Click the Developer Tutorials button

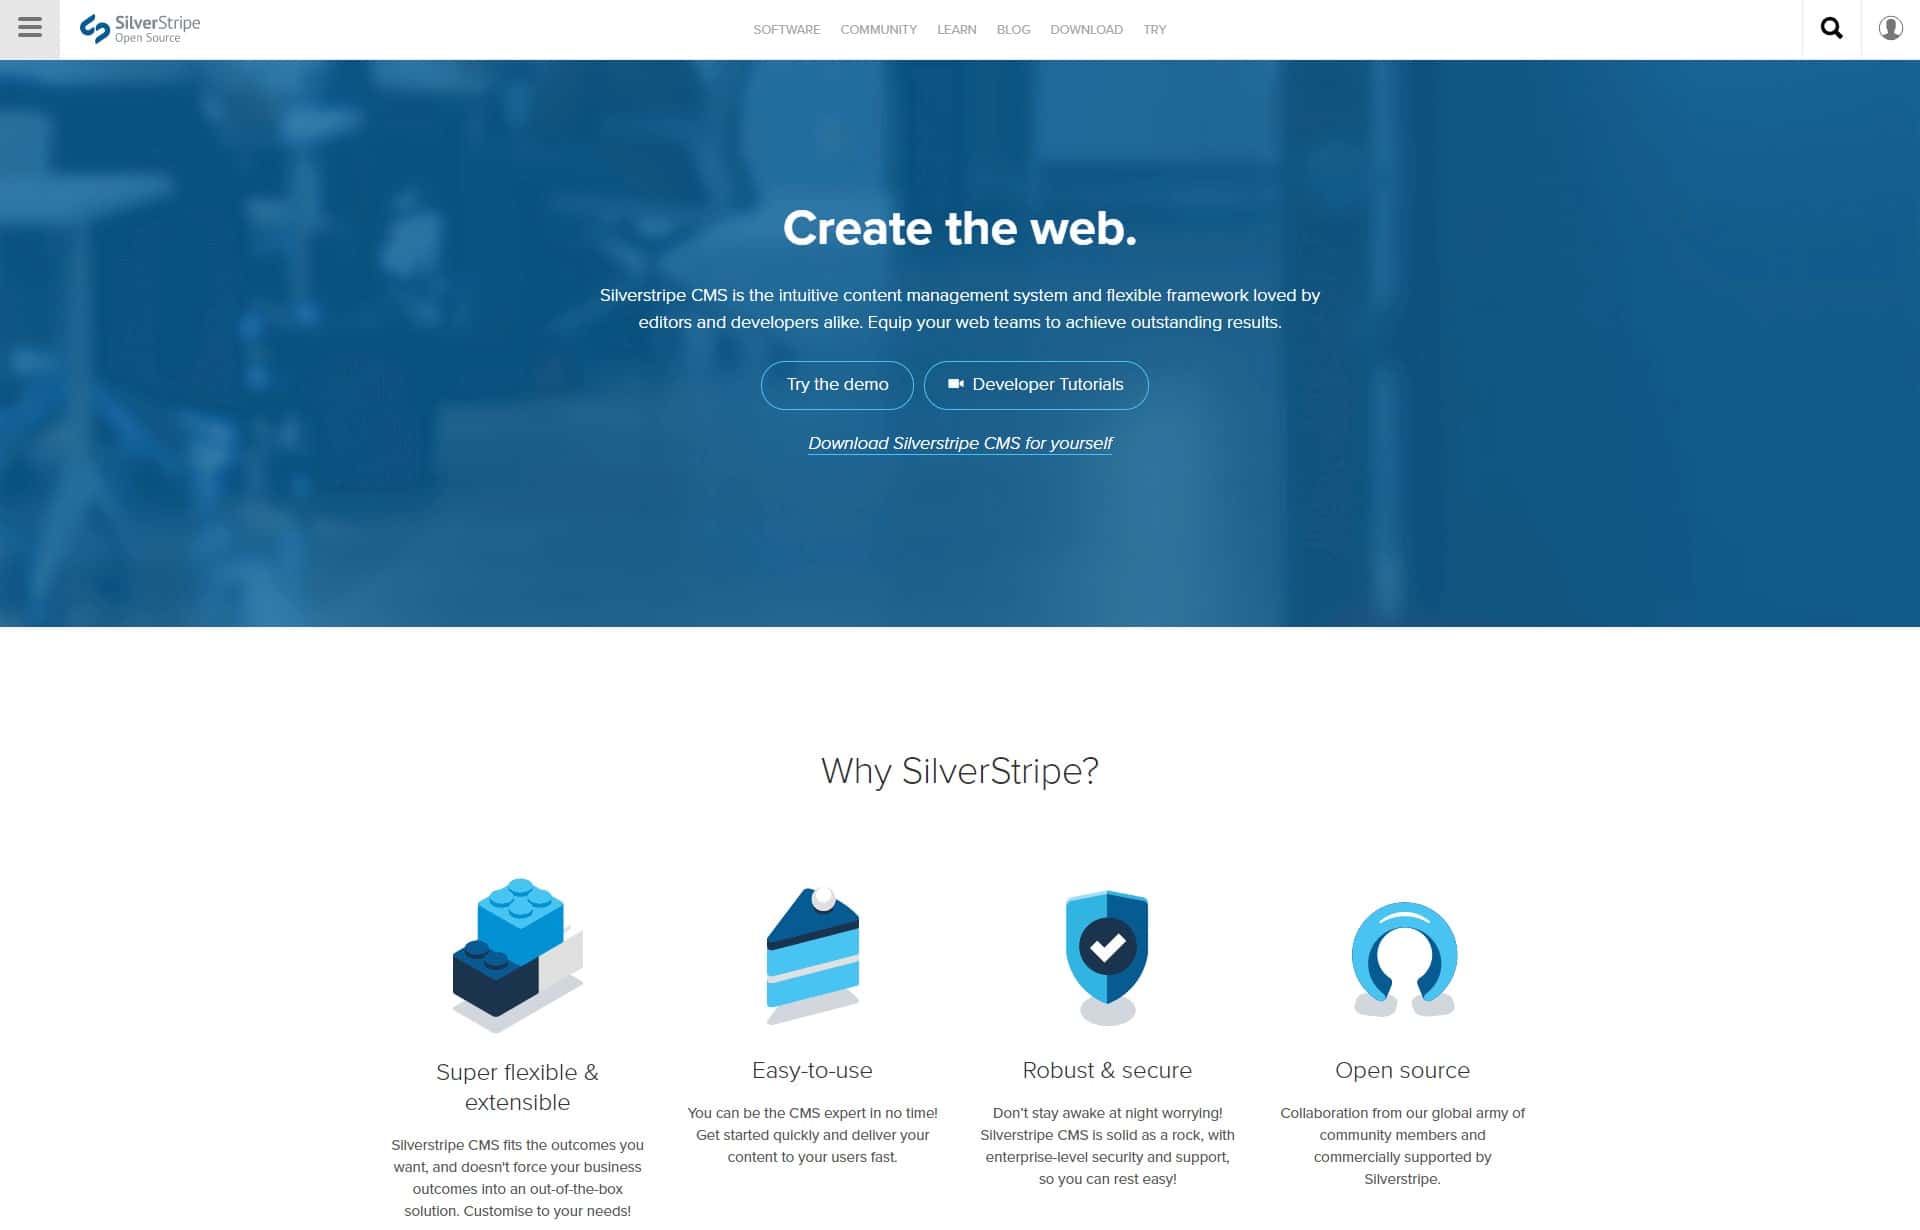point(1036,383)
